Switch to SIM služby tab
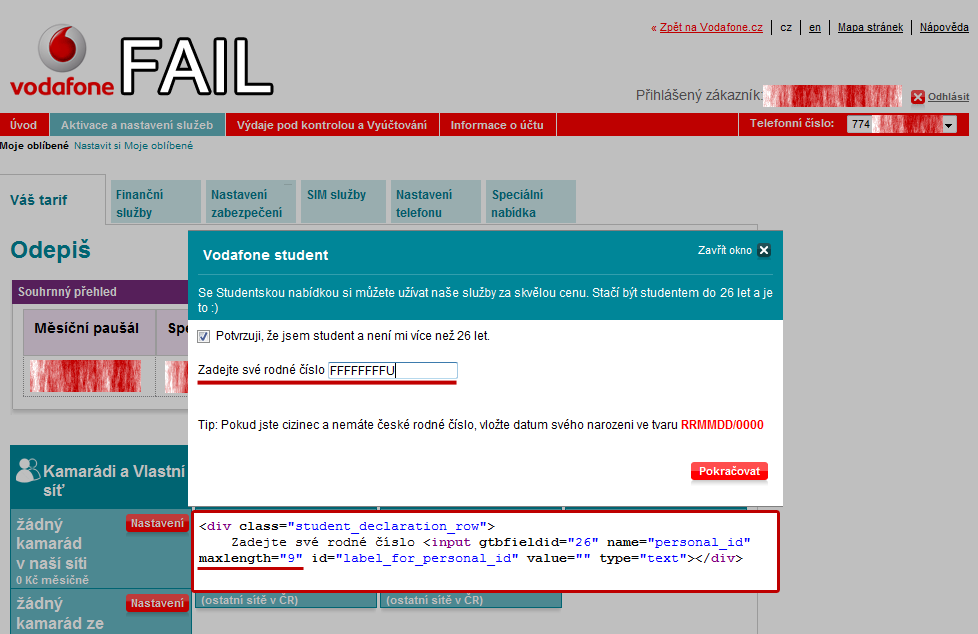The image size is (978, 634). tap(343, 202)
